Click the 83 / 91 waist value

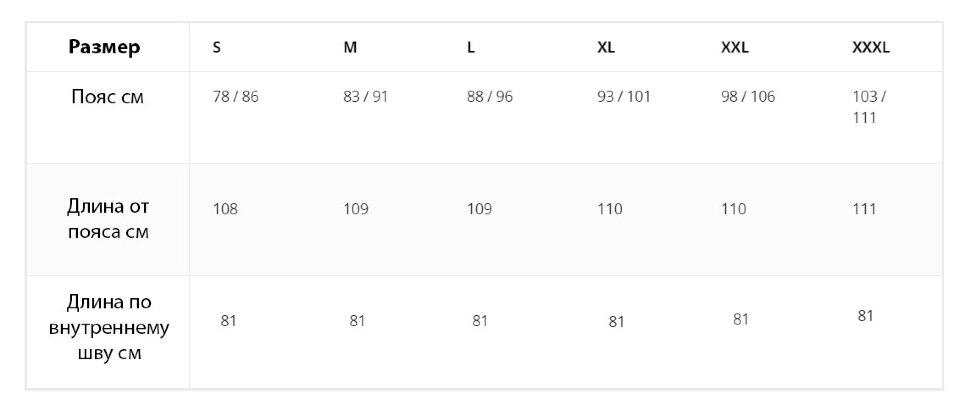366,97
